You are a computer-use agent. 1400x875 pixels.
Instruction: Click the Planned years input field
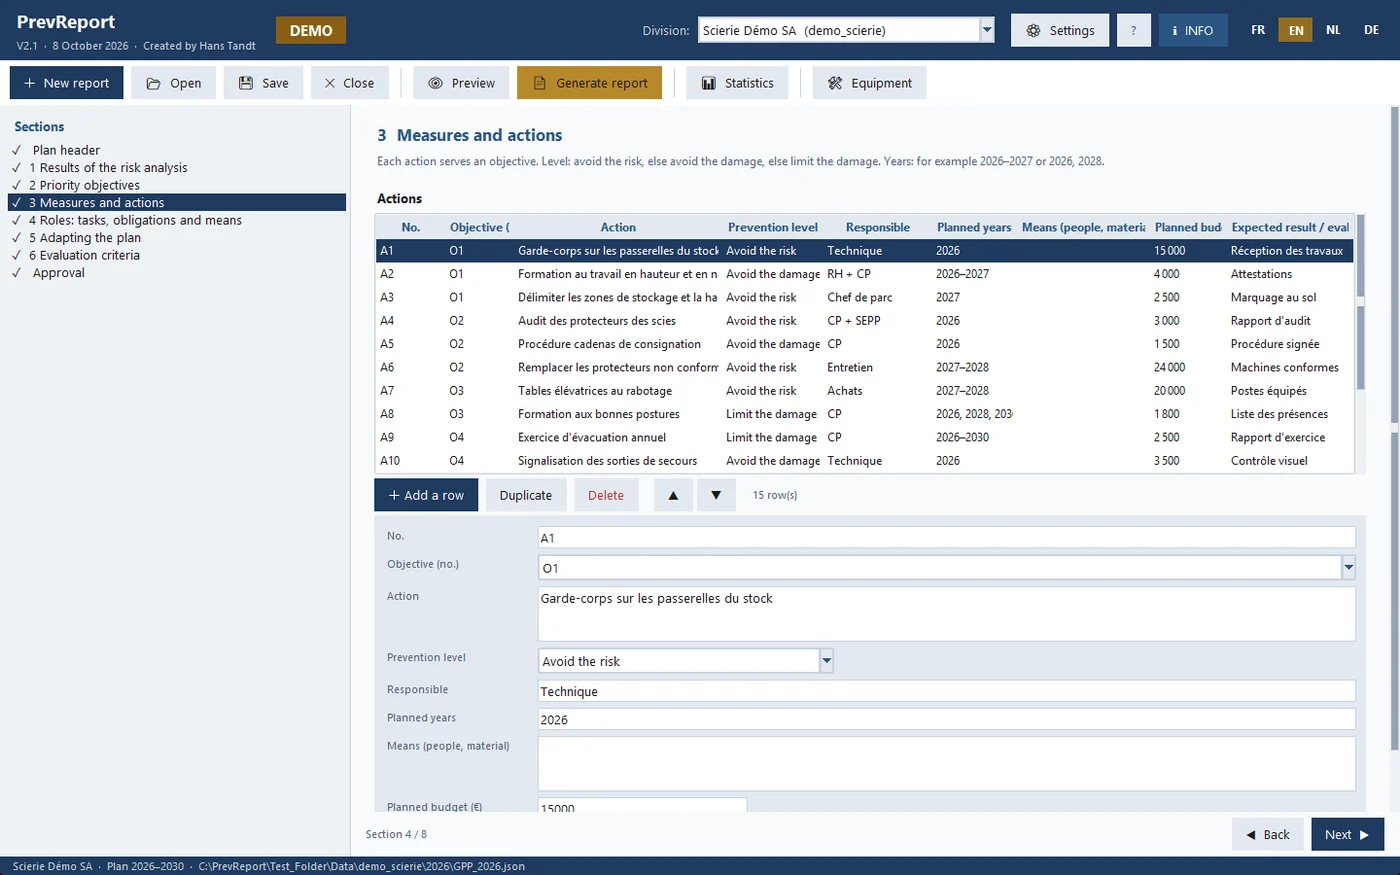click(947, 719)
